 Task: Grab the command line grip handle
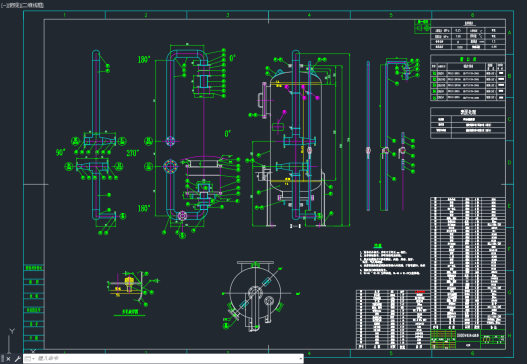pyautogui.click(x=3, y=359)
